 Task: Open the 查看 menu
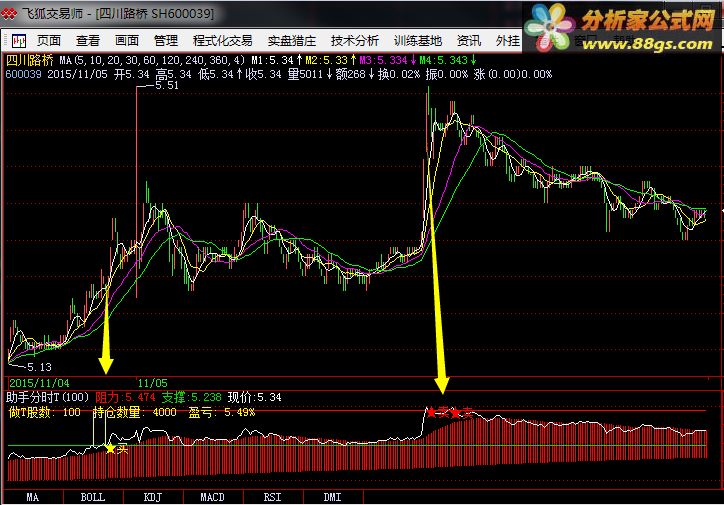pos(88,41)
